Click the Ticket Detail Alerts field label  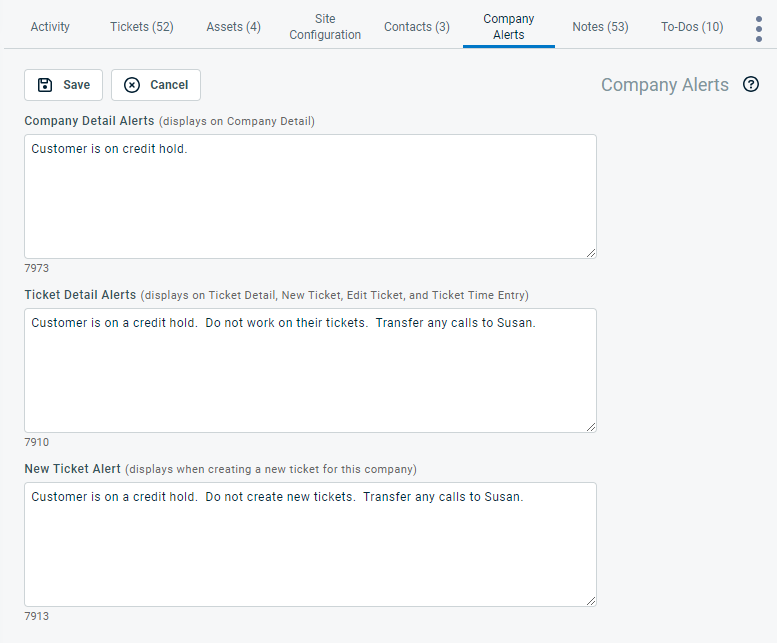(x=80, y=295)
